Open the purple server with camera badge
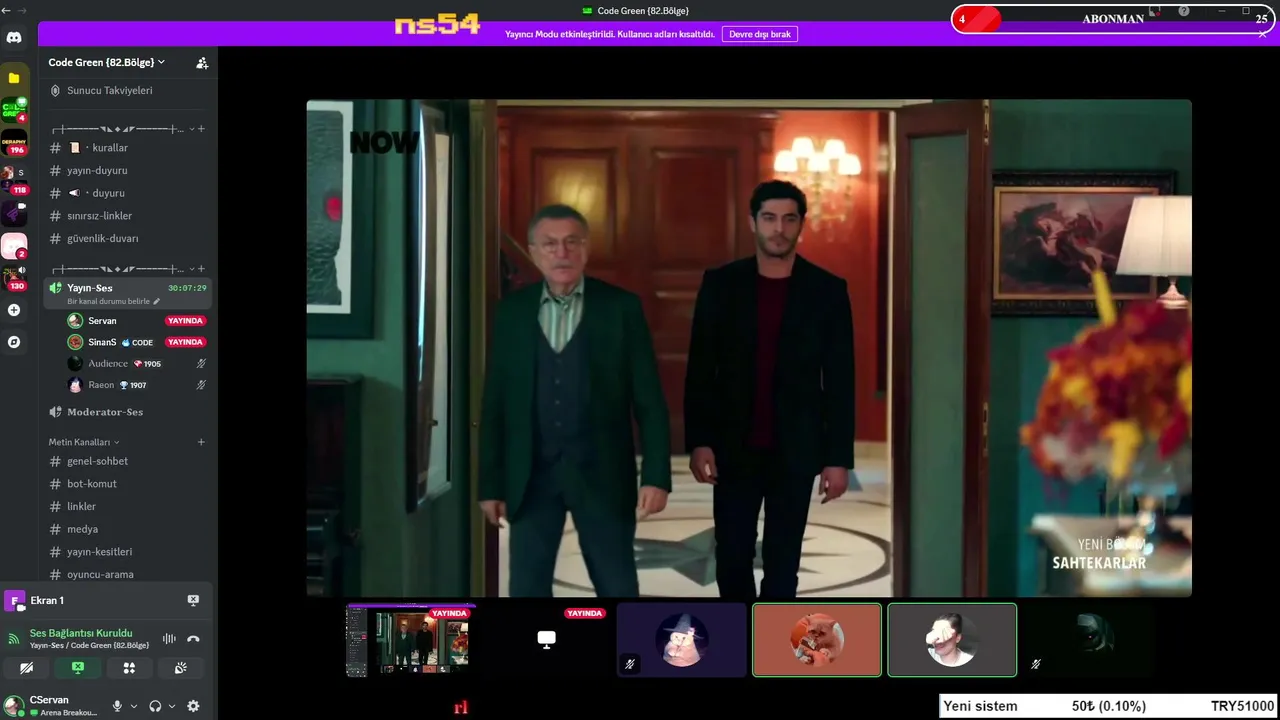 point(14,212)
